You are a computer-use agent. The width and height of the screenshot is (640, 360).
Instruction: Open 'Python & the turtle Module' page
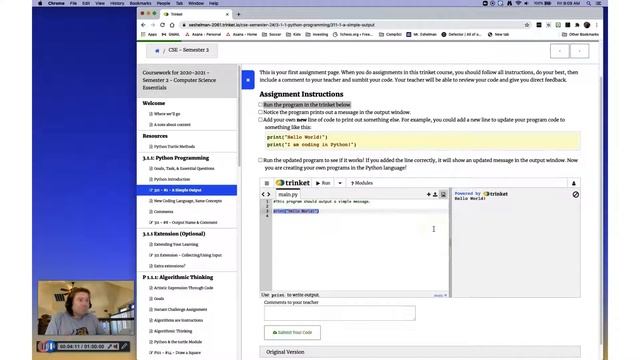[178, 342]
